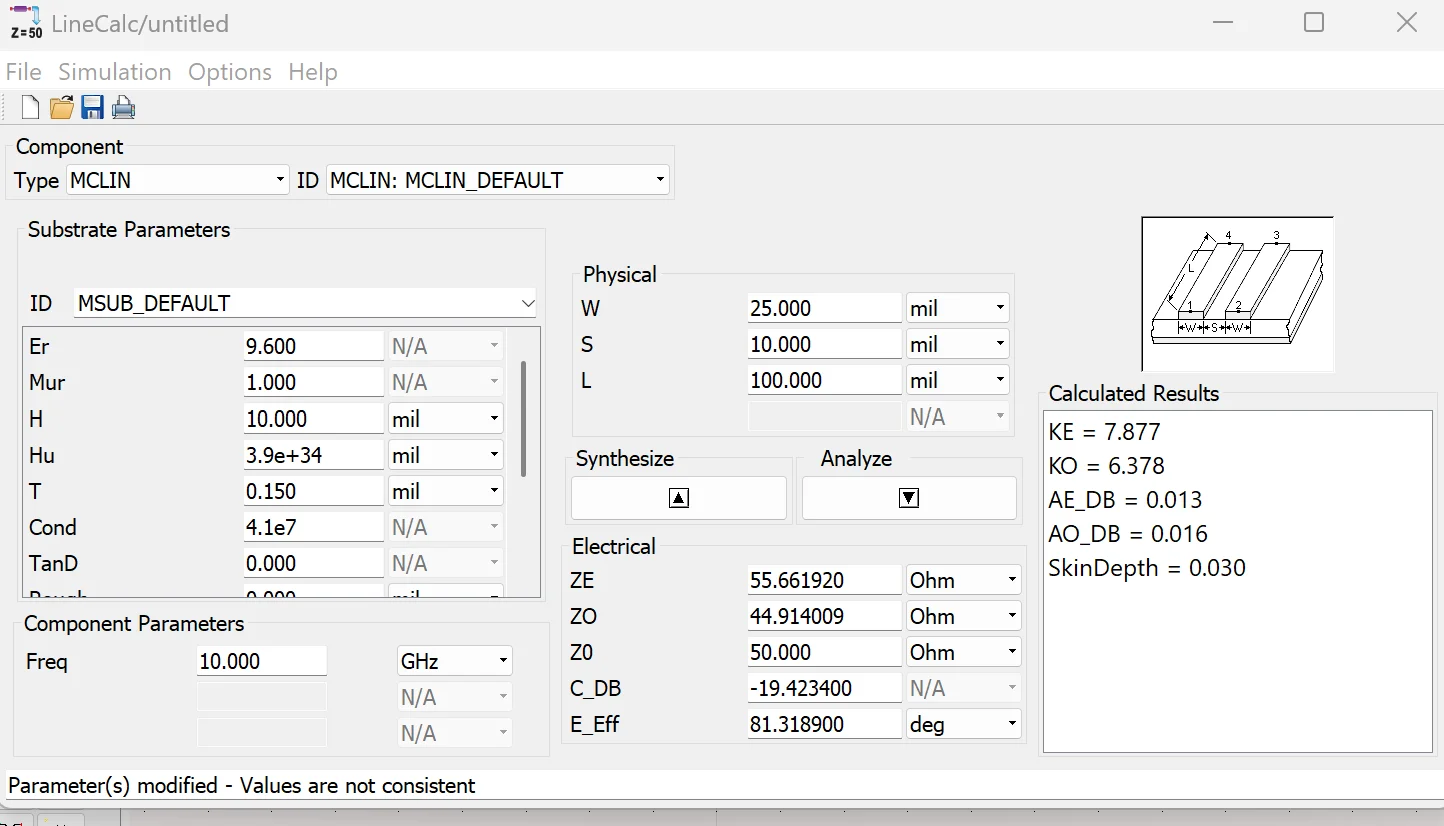Viewport: 1444px width, 826px height.
Task: Click the Save floppy disk icon
Action: (x=93, y=107)
